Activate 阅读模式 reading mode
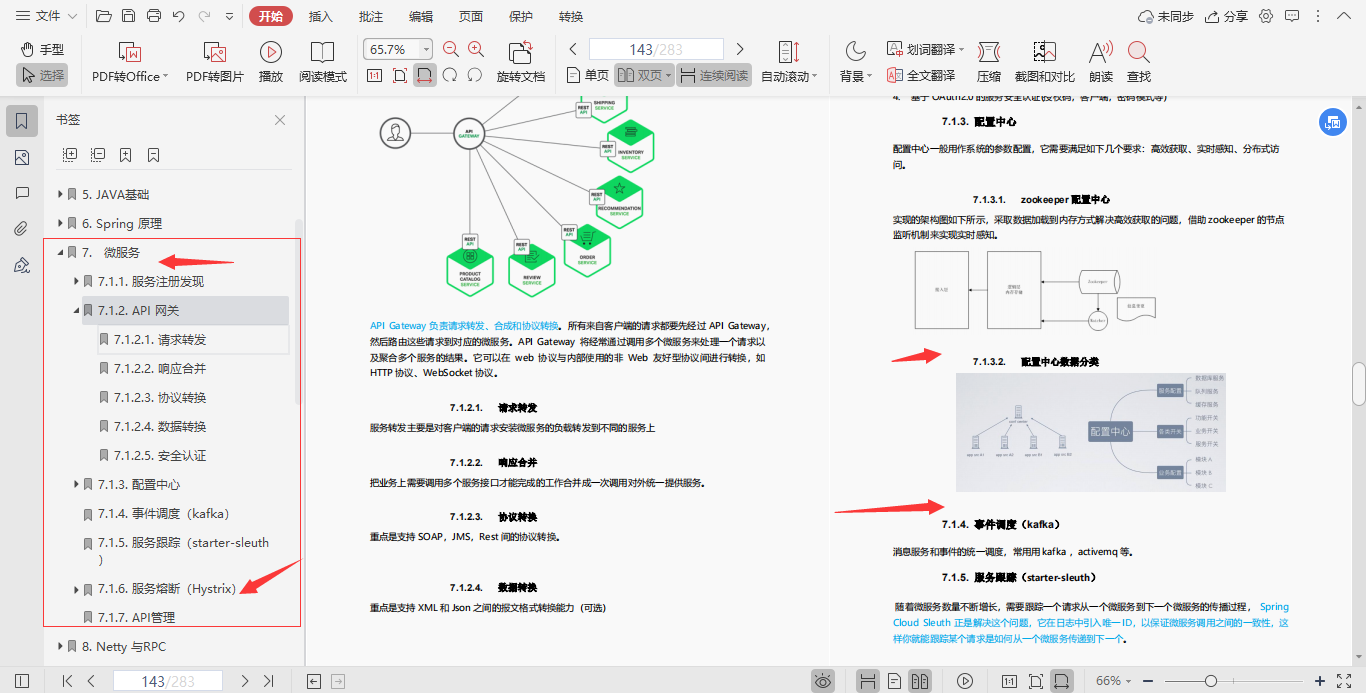1366x693 pixels. pos(322,60)
